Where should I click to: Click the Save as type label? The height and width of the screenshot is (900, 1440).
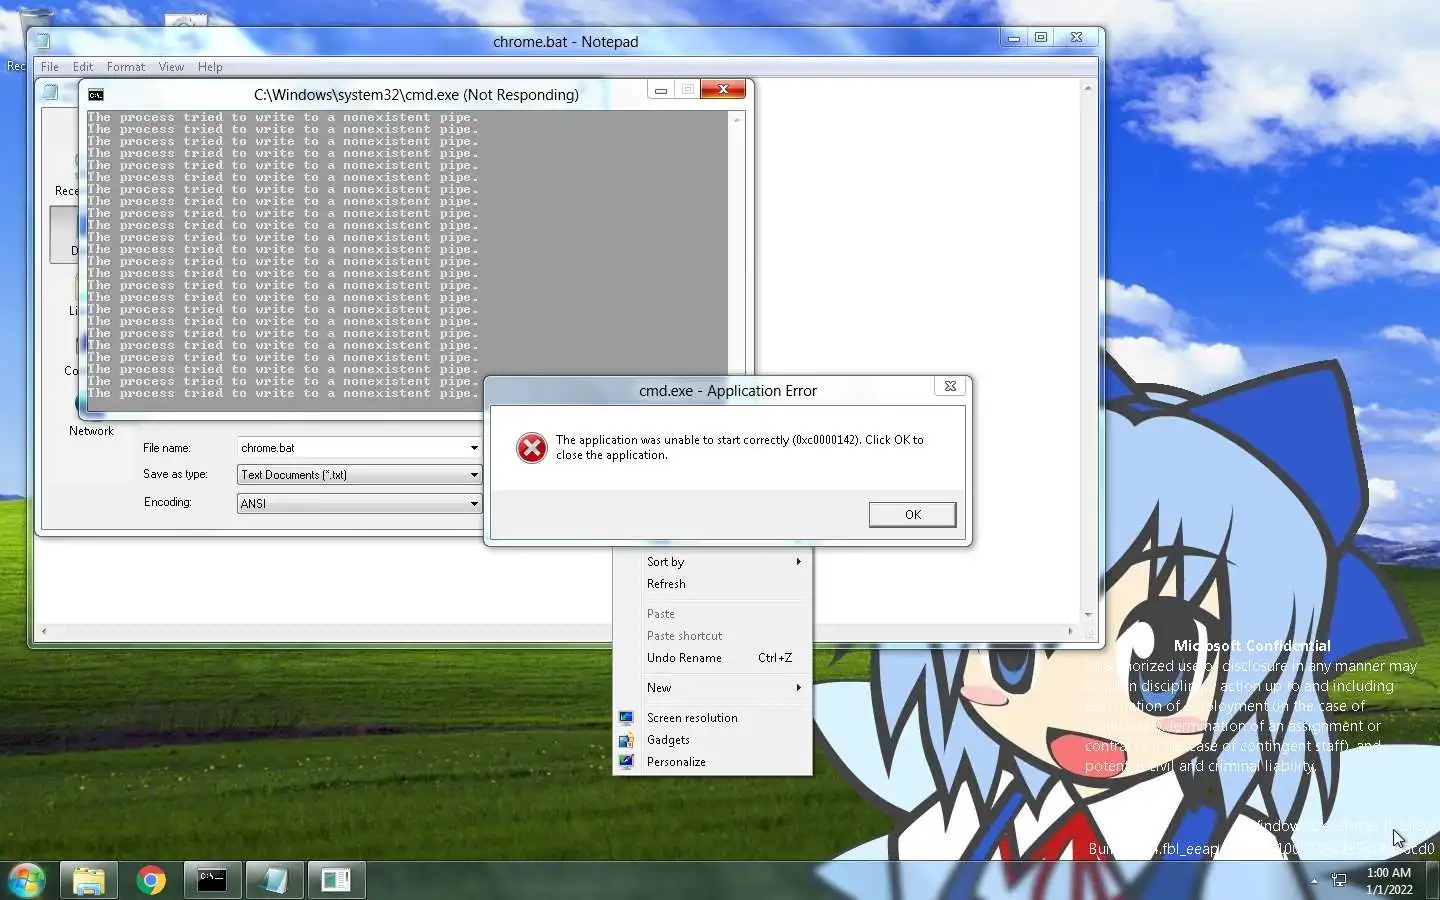[x=175, y=474]
